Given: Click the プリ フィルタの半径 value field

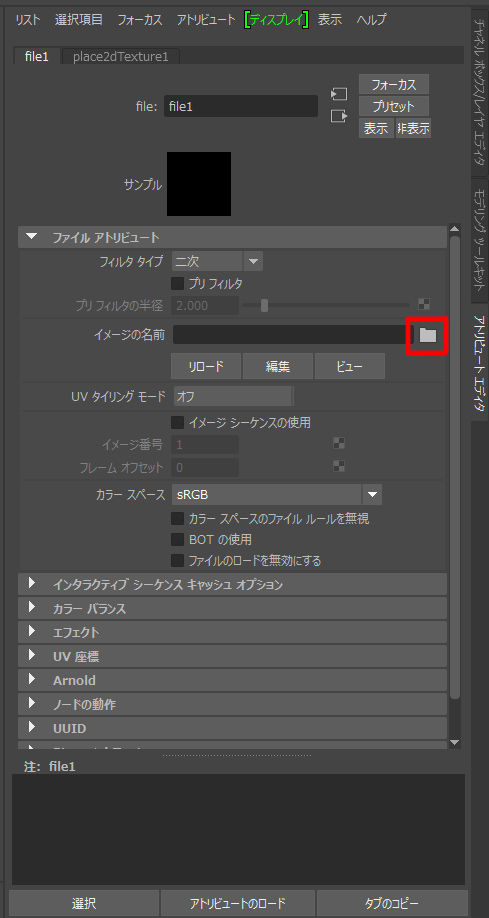Looking at the screenshot, I should pos(205,305).
